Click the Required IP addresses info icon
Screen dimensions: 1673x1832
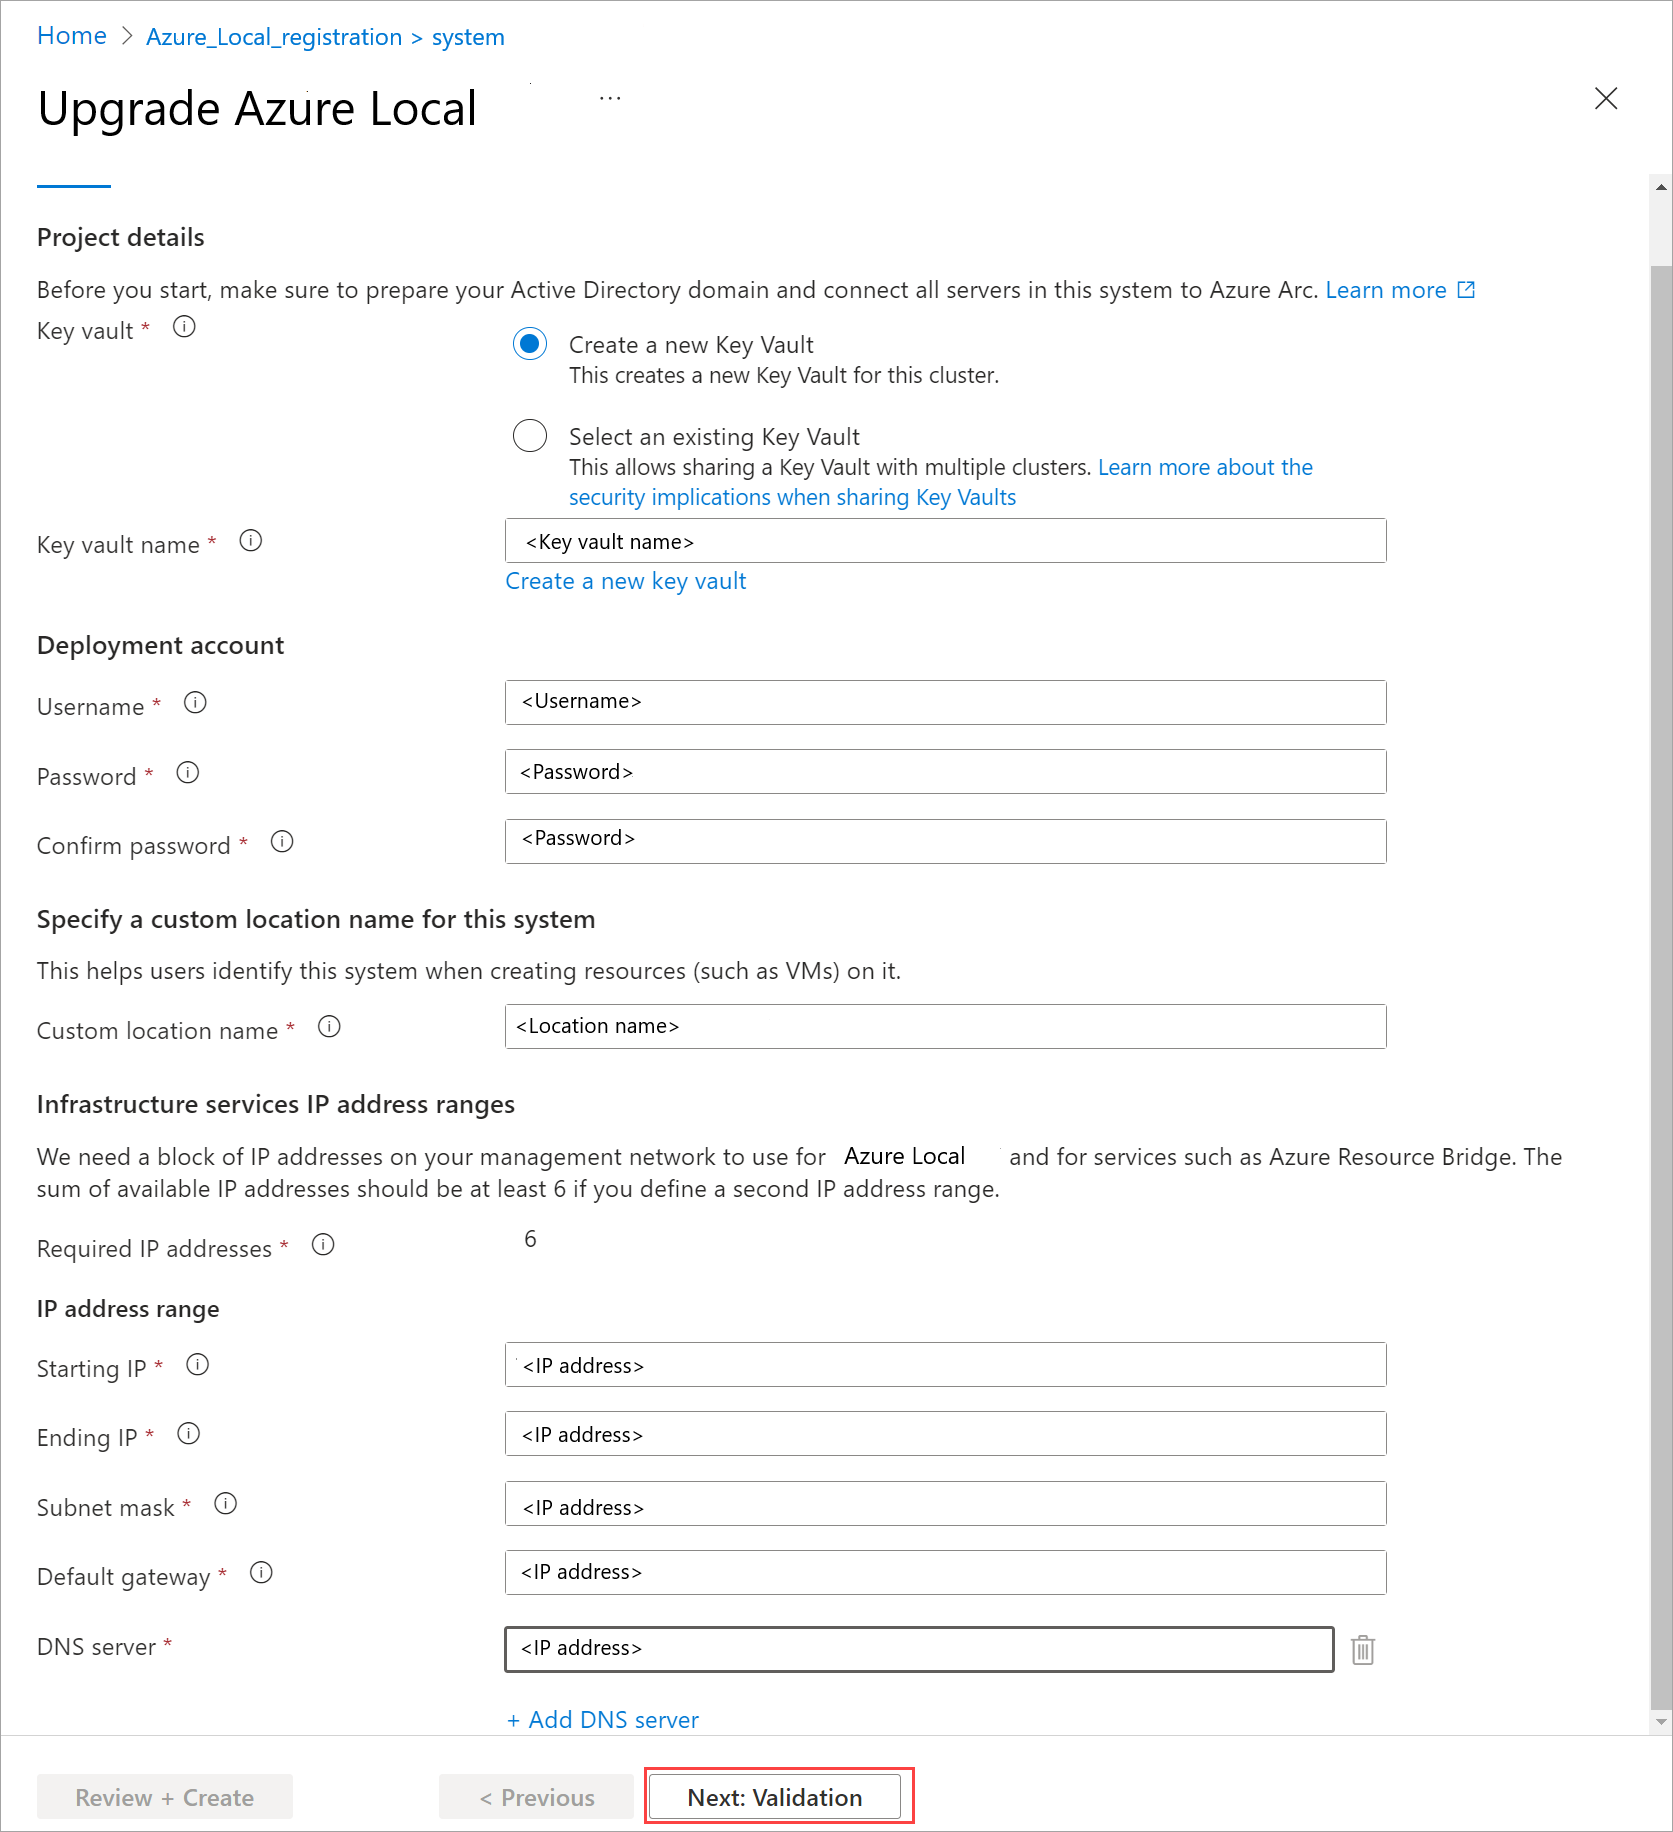point(323,1245)
